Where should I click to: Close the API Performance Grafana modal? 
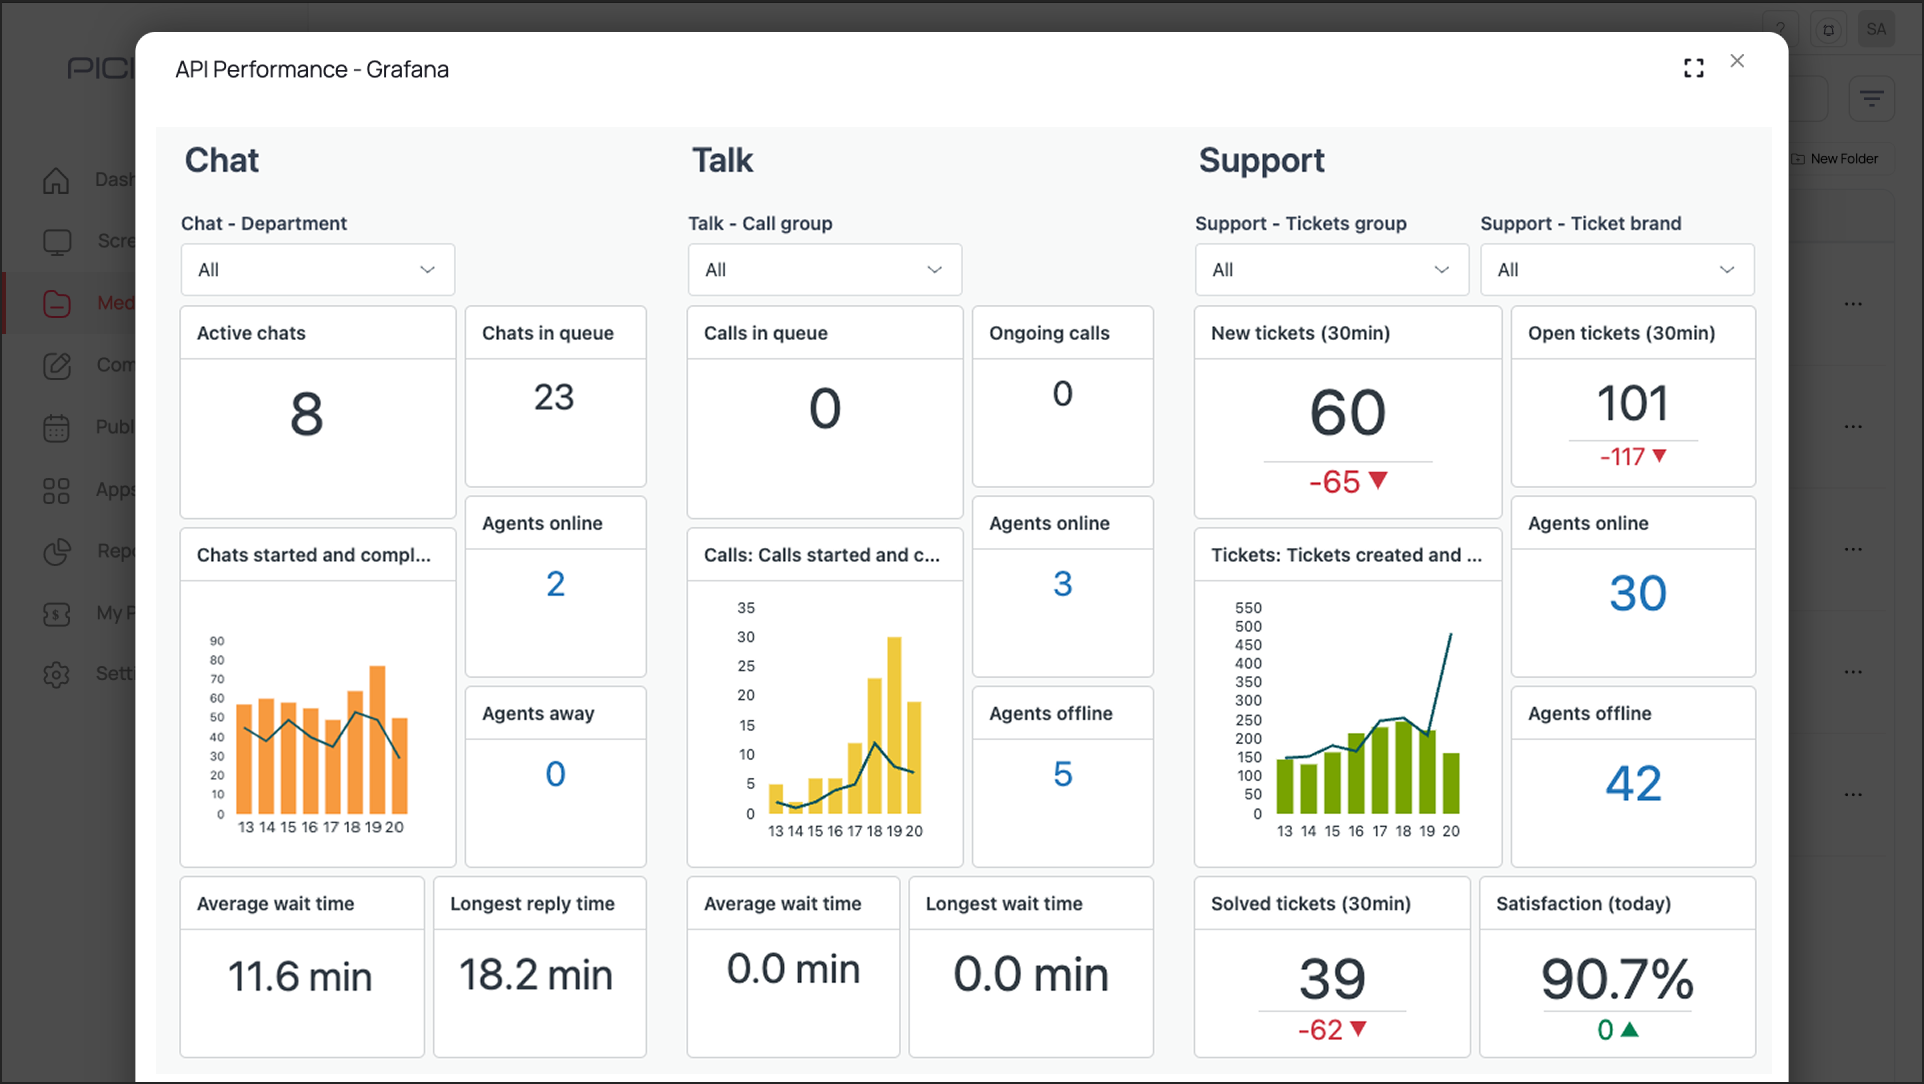[1737, 61]
